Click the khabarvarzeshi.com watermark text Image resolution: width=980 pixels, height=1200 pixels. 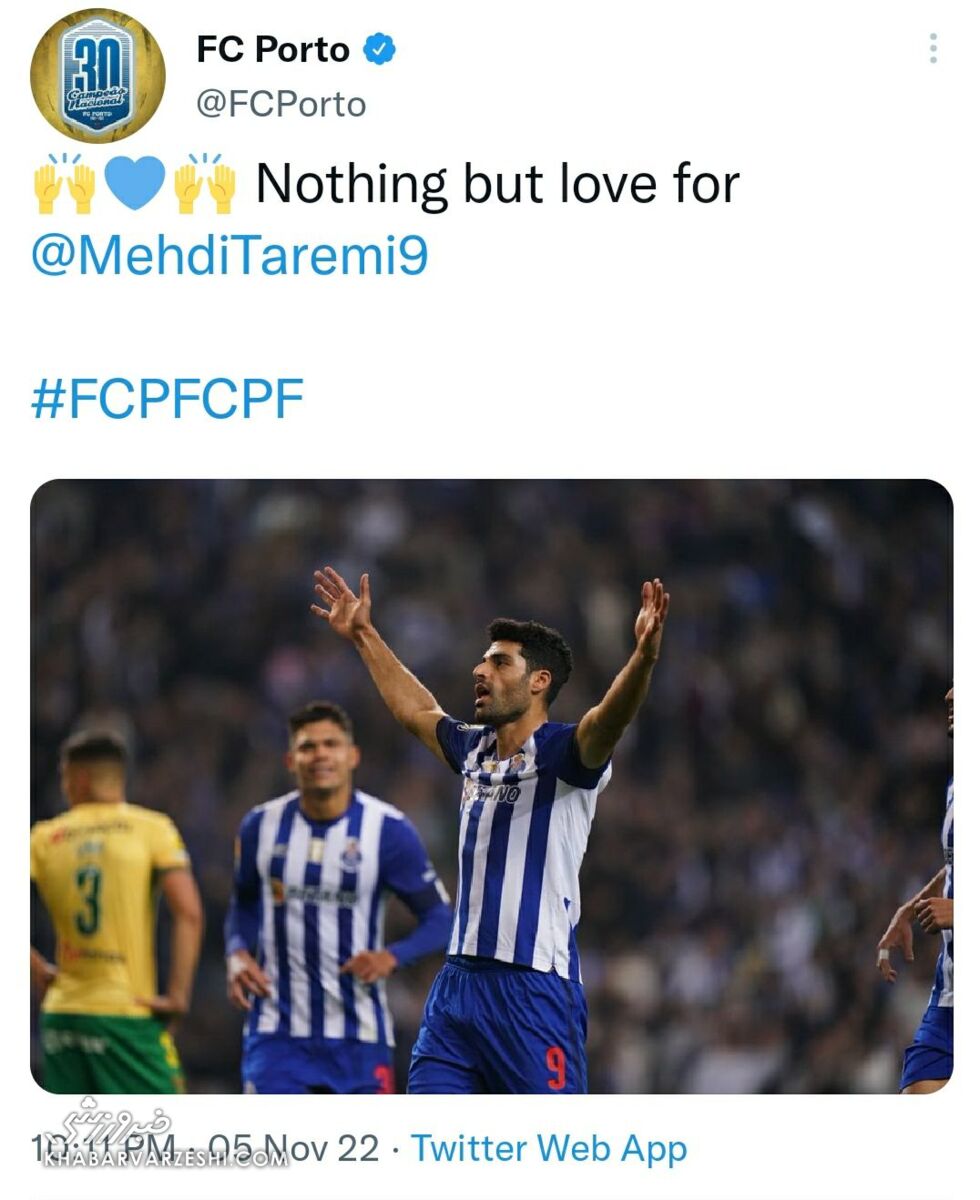coord(160,1160)
